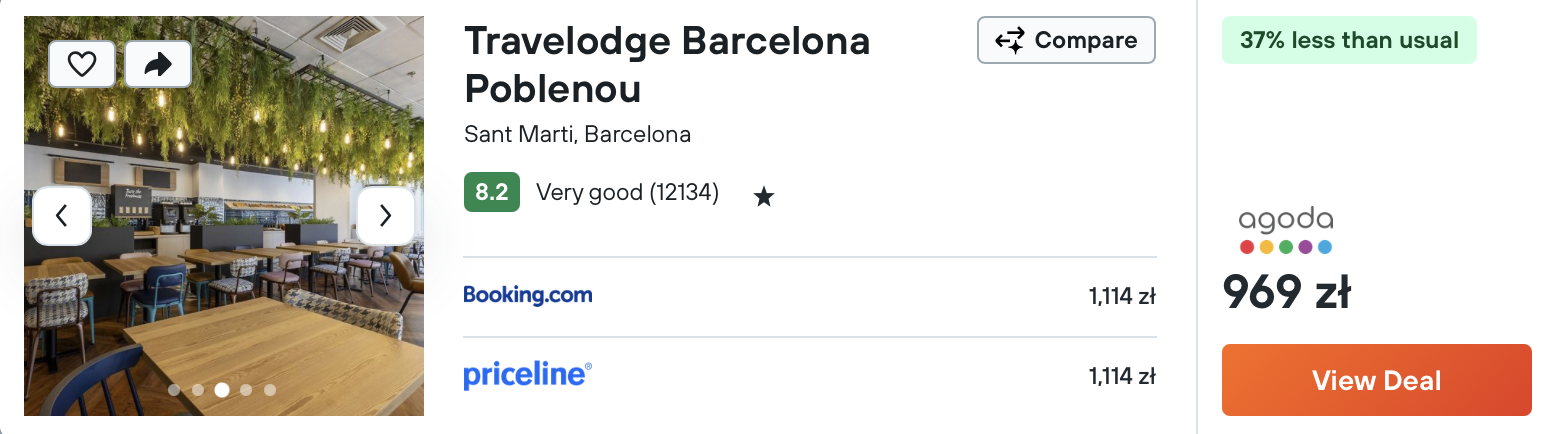Show the previous hotel photo
The image size is (1548, 434).
click(62, 215)
